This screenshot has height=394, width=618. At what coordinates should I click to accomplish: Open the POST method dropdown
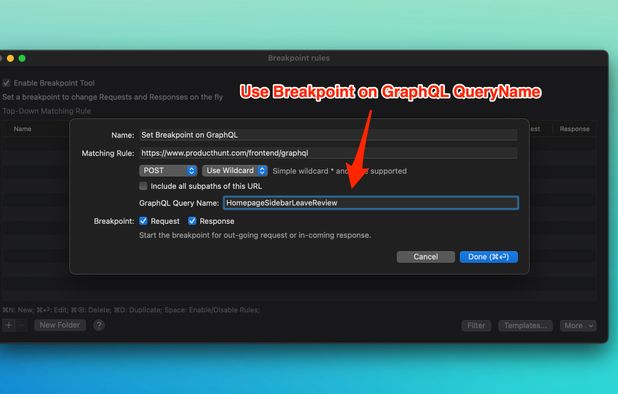(168, 171)
